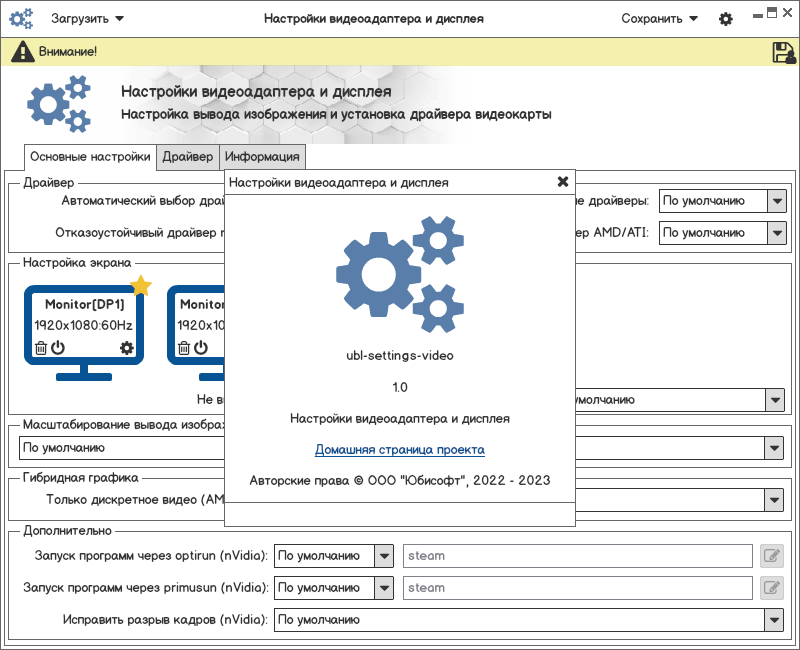Click primusun steam input field
Viewport: 800px width, 650px height.
pyautogui.click(x=578, y=588)
